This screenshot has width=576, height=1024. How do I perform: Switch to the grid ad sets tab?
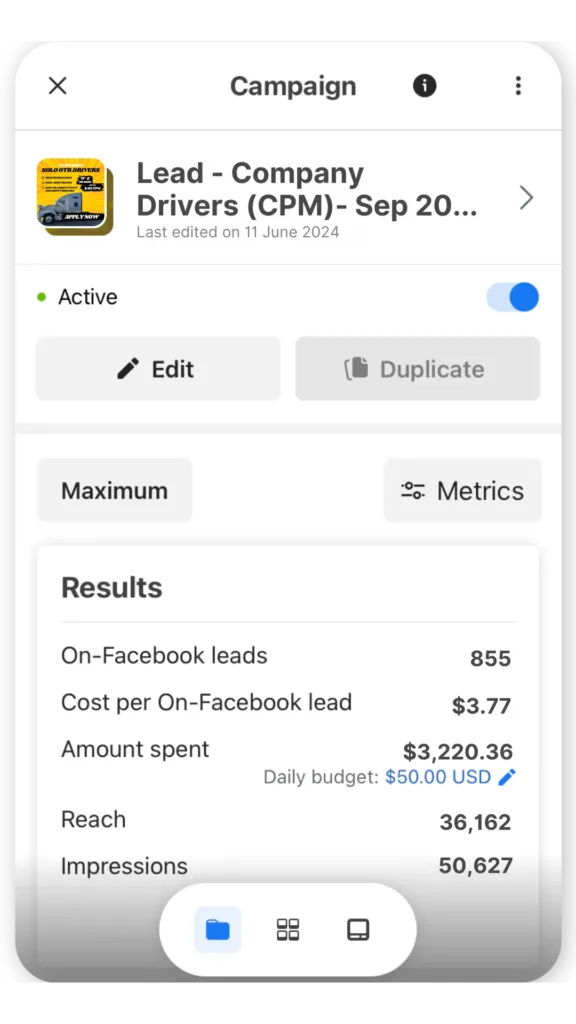pyautogui.click(x=288, y=929)
